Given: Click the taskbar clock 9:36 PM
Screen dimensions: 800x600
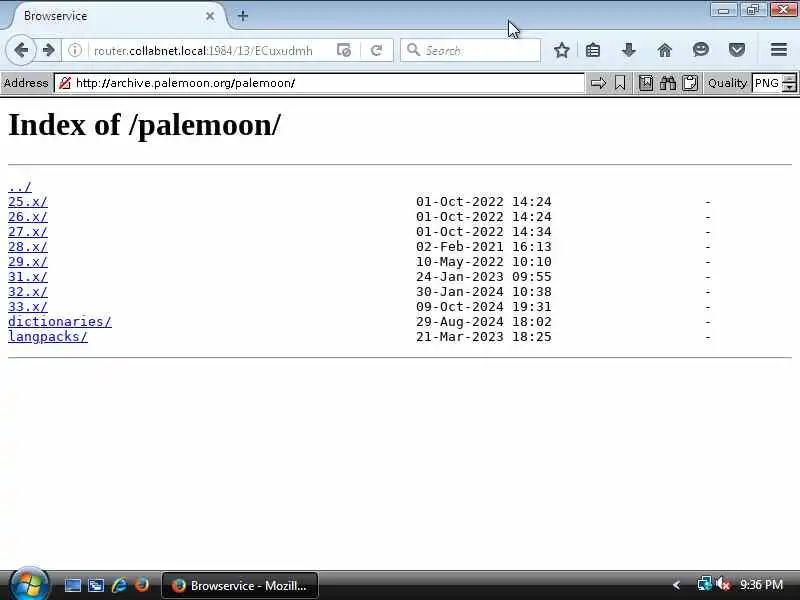Looking at the screenshot, I should pyautogui.click(x=761, y=584).
